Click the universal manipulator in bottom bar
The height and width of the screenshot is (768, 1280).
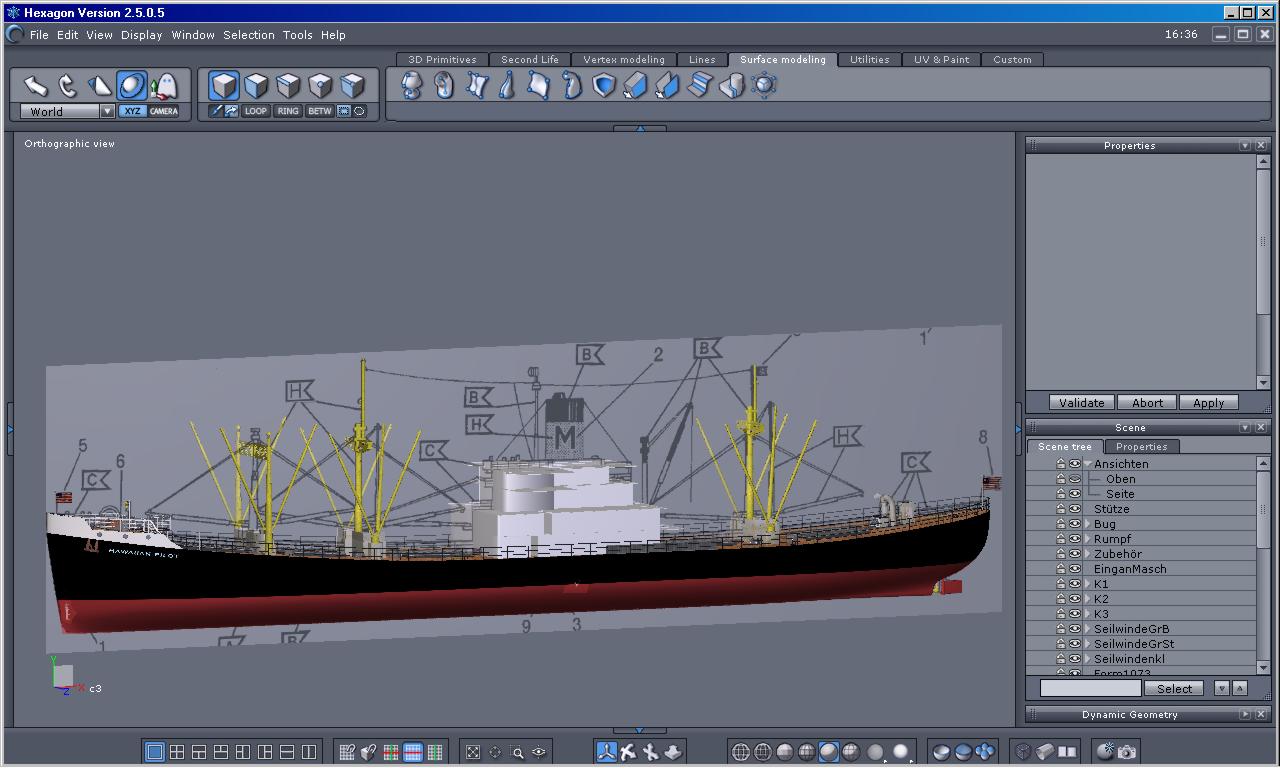[x=606, y=752]
